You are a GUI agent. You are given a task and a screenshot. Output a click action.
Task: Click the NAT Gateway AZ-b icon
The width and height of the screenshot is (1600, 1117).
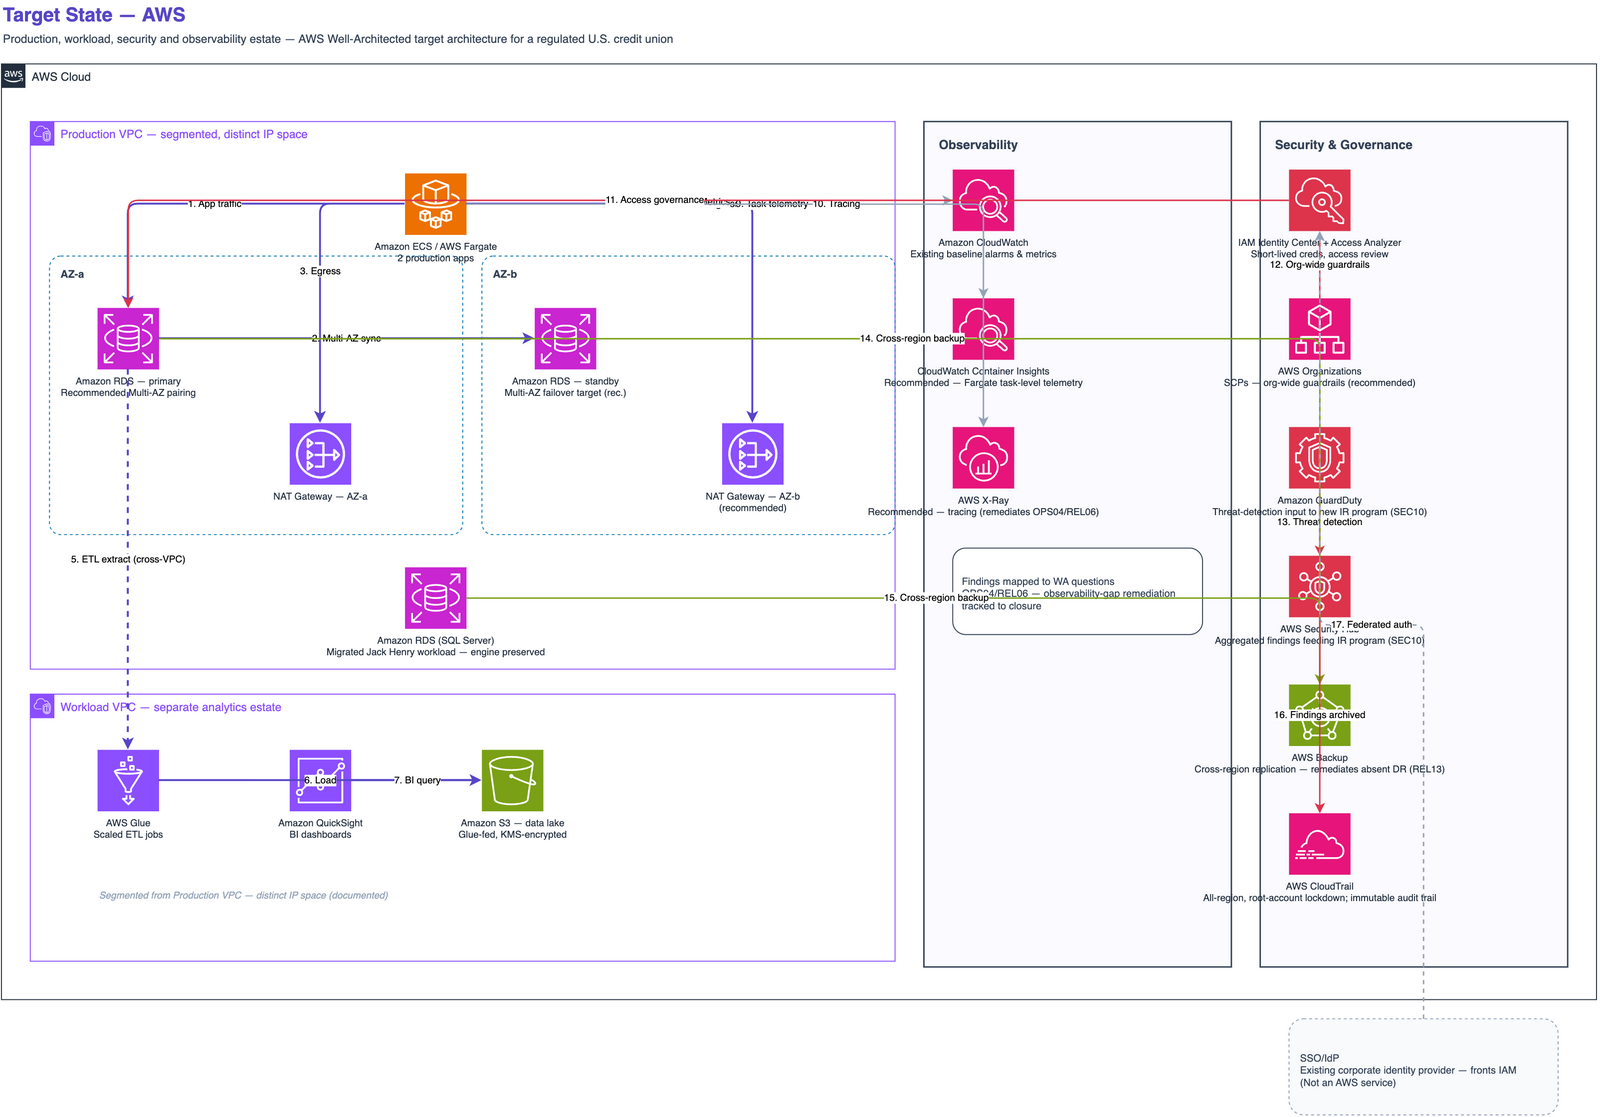[x=752, y=454]
